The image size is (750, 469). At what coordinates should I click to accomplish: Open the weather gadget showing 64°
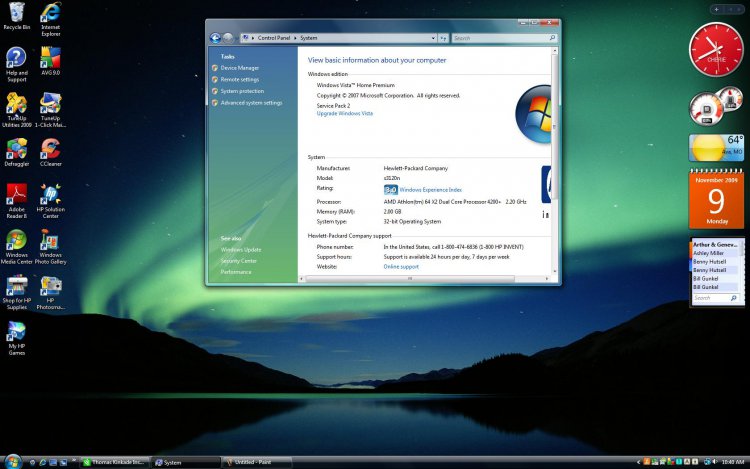716,147
